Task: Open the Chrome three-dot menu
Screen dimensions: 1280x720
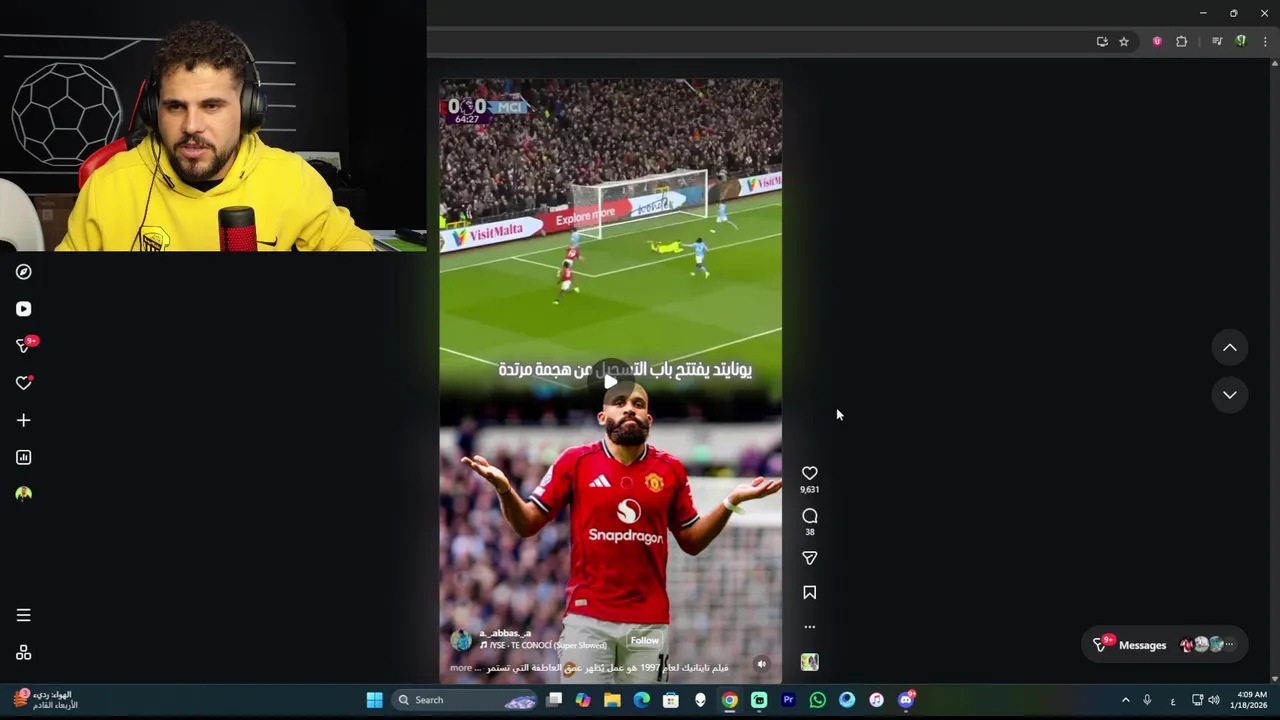Action: pyautogui.click(x=1265, y=42)
